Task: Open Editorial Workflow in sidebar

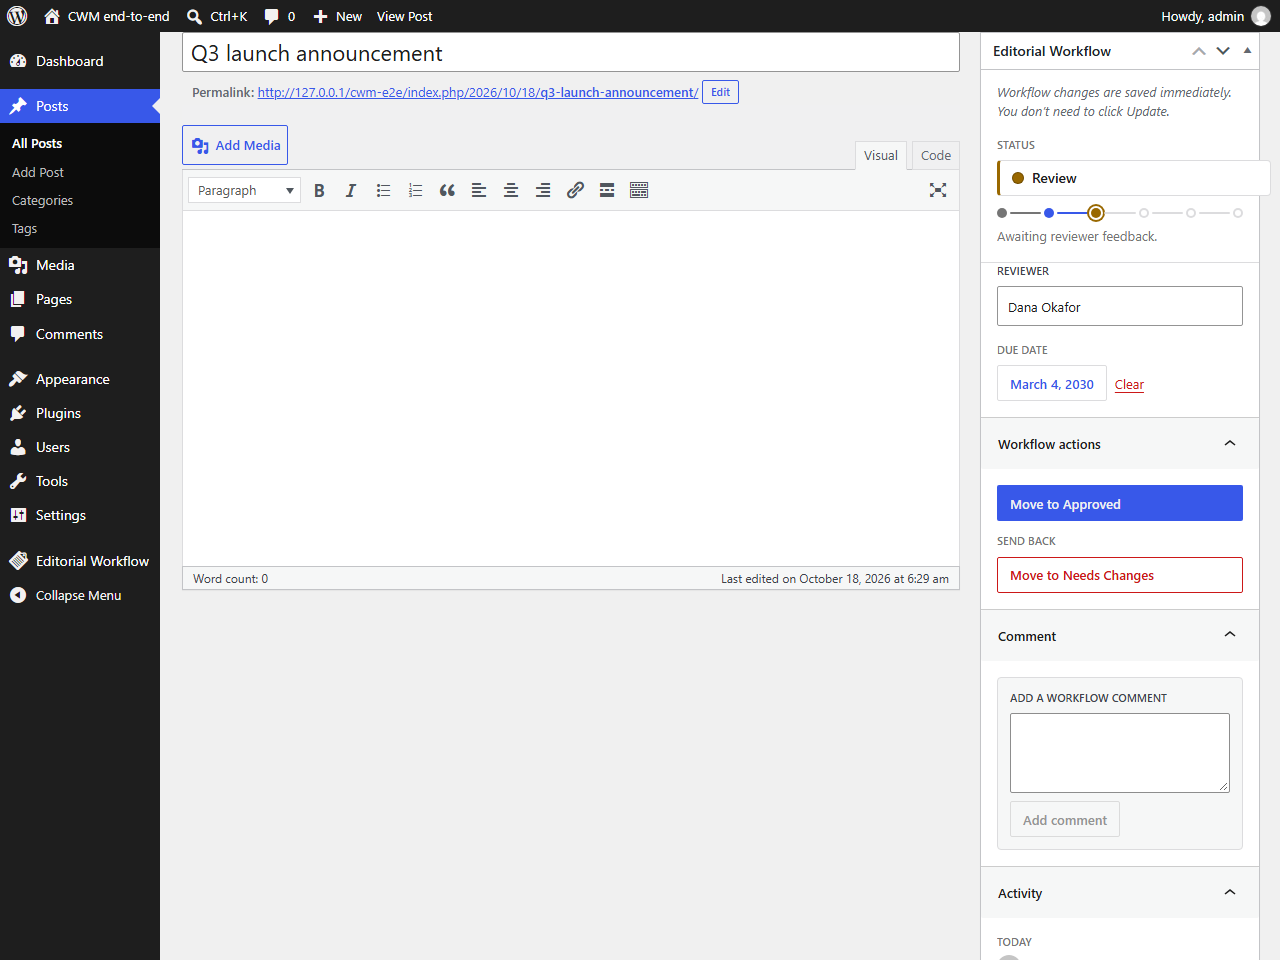Action: coord(80,561)
